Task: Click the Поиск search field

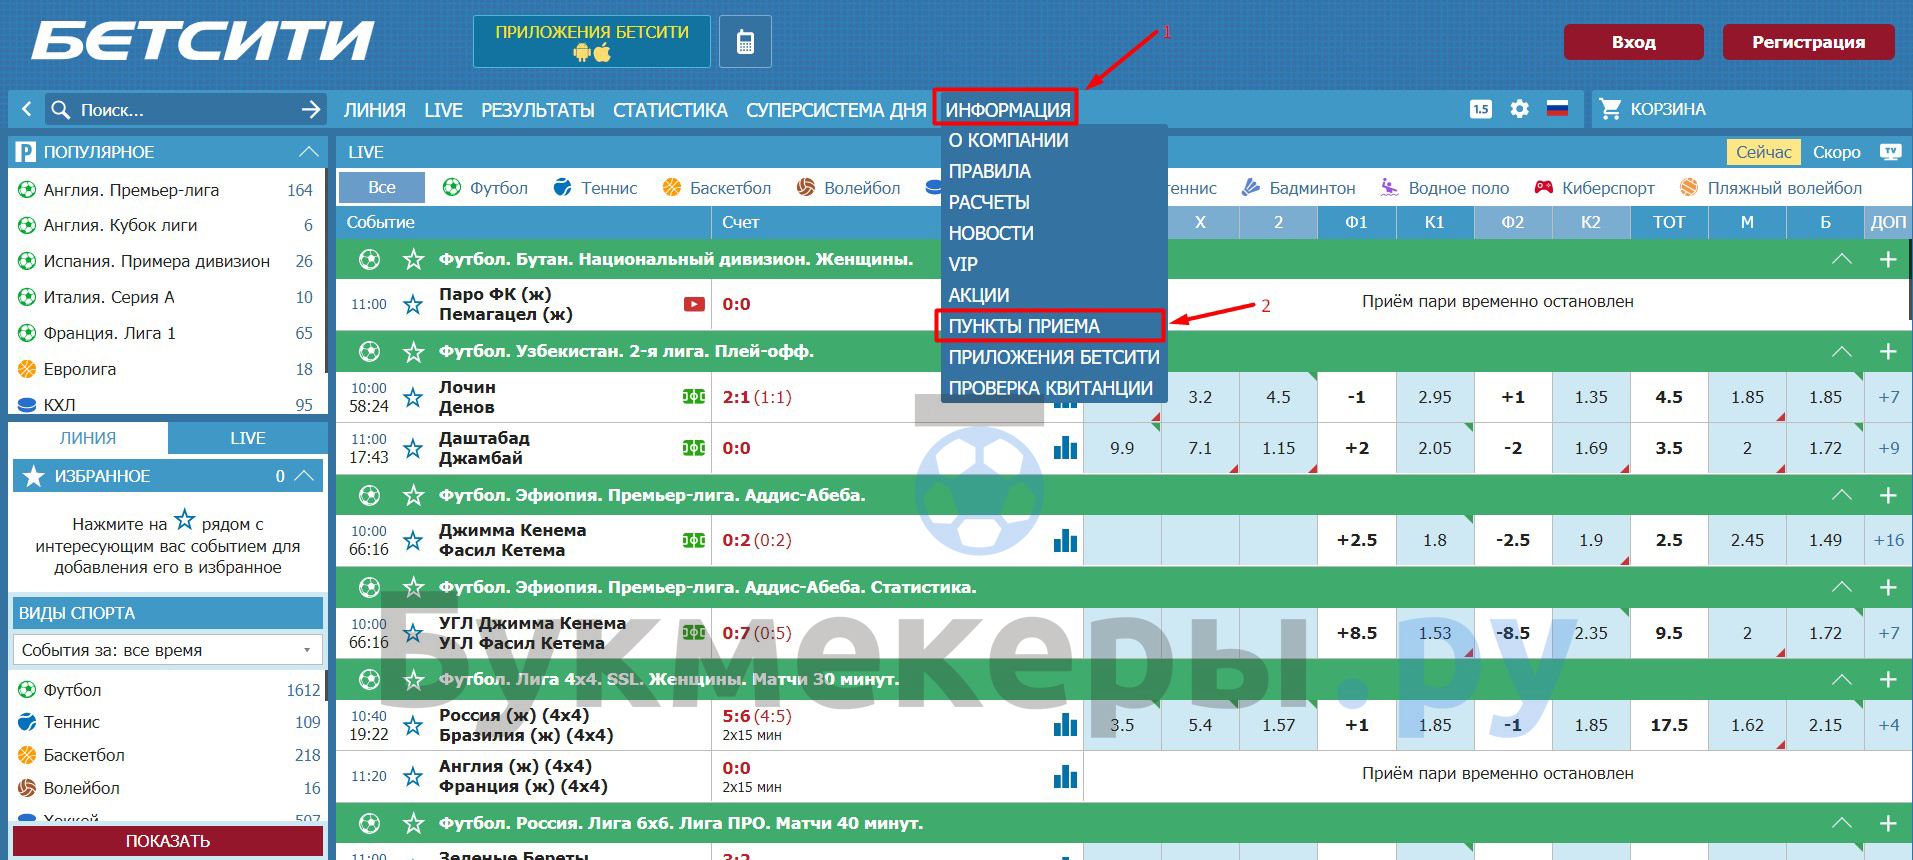Action: pyautogui.click(x=180, y=110)
